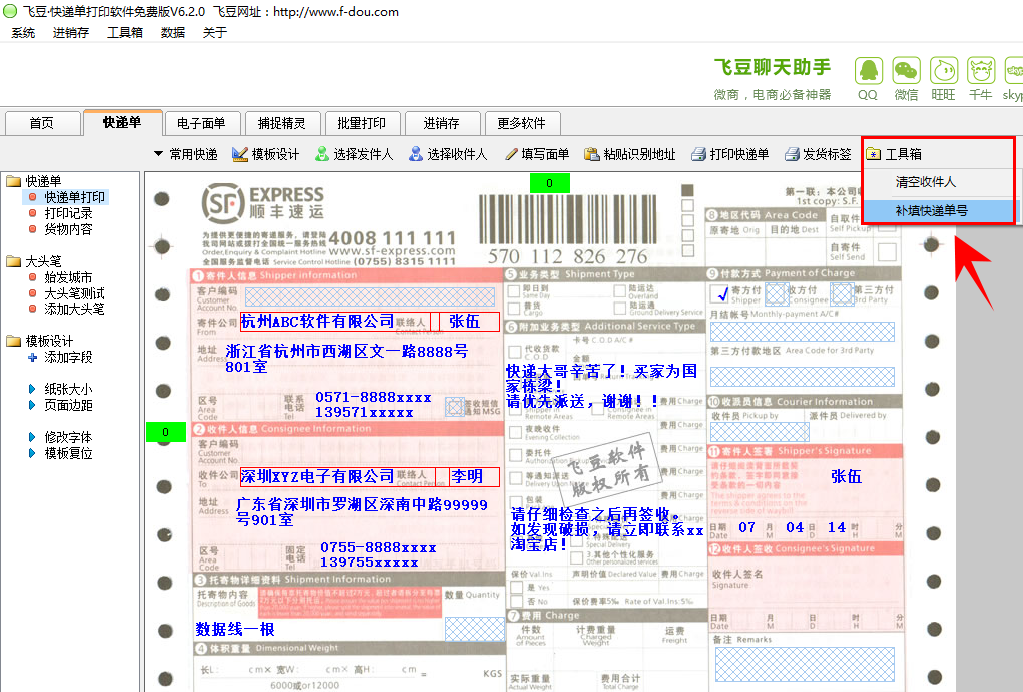The height and width of the screenshot is (692, 1023).
Task: Click the goods description 数据线一根
Action: [x=235, y=629]
